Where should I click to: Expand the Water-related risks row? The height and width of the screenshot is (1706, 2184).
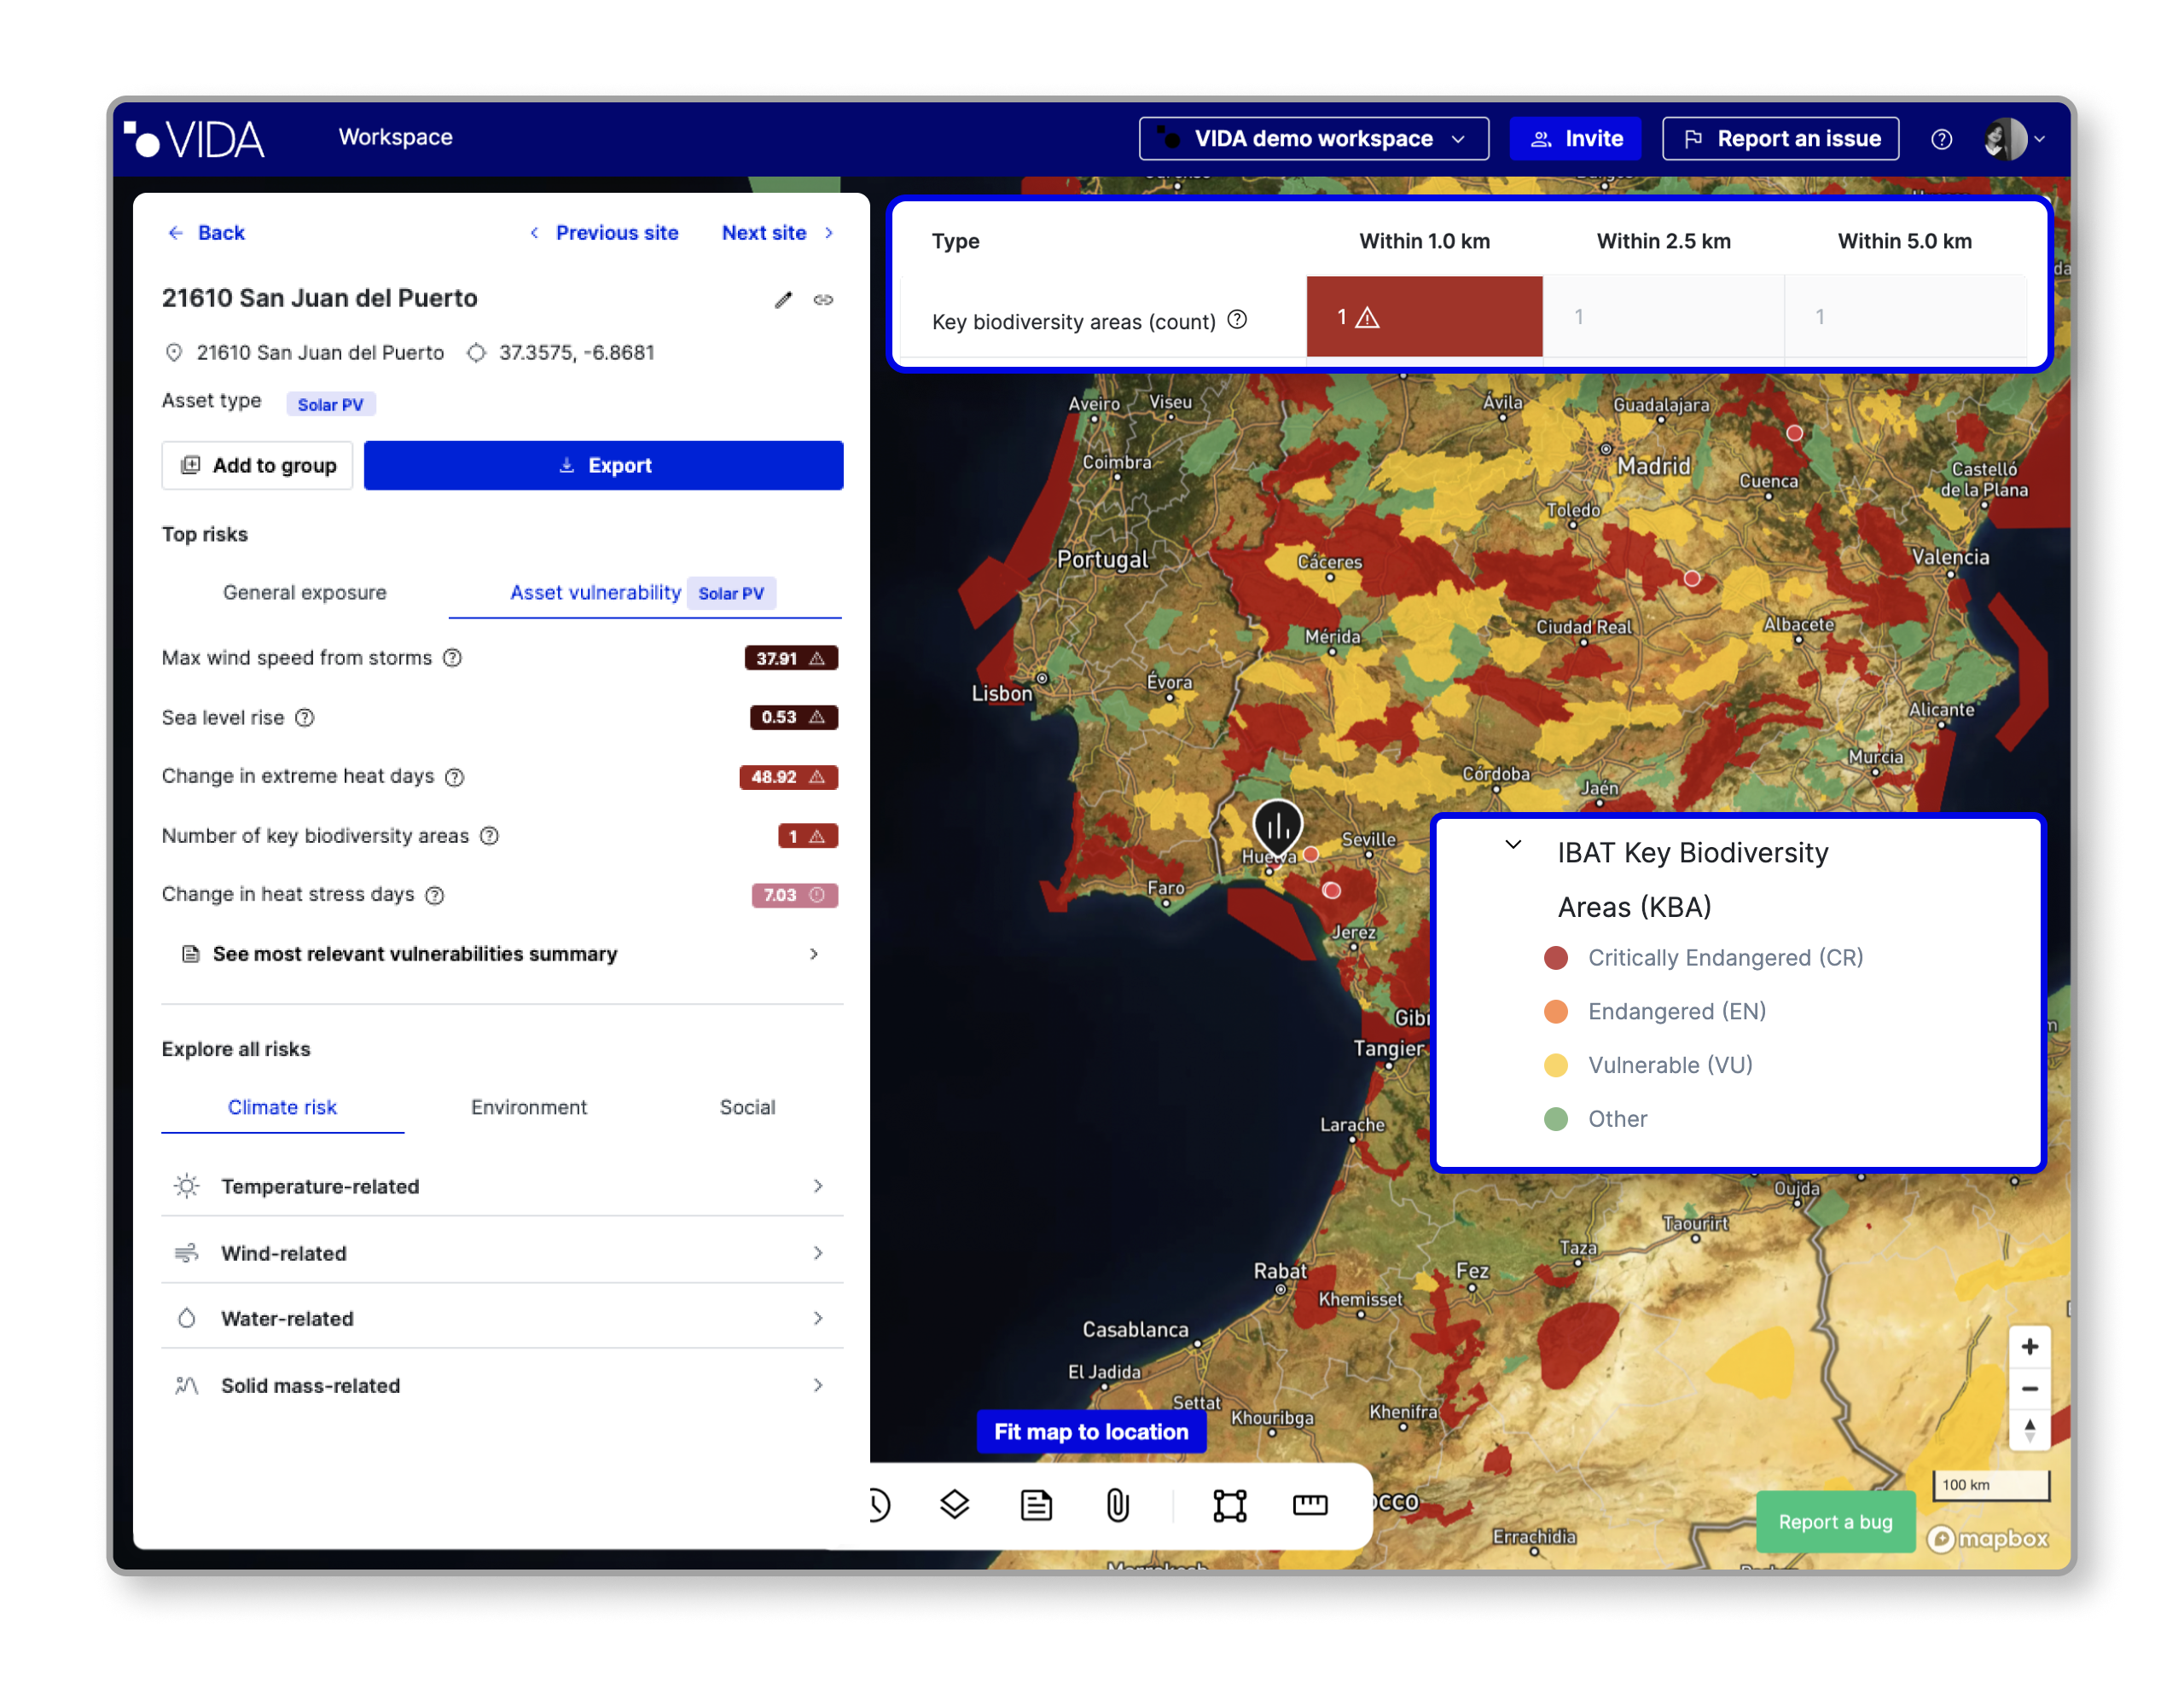tap(502, 1318)
